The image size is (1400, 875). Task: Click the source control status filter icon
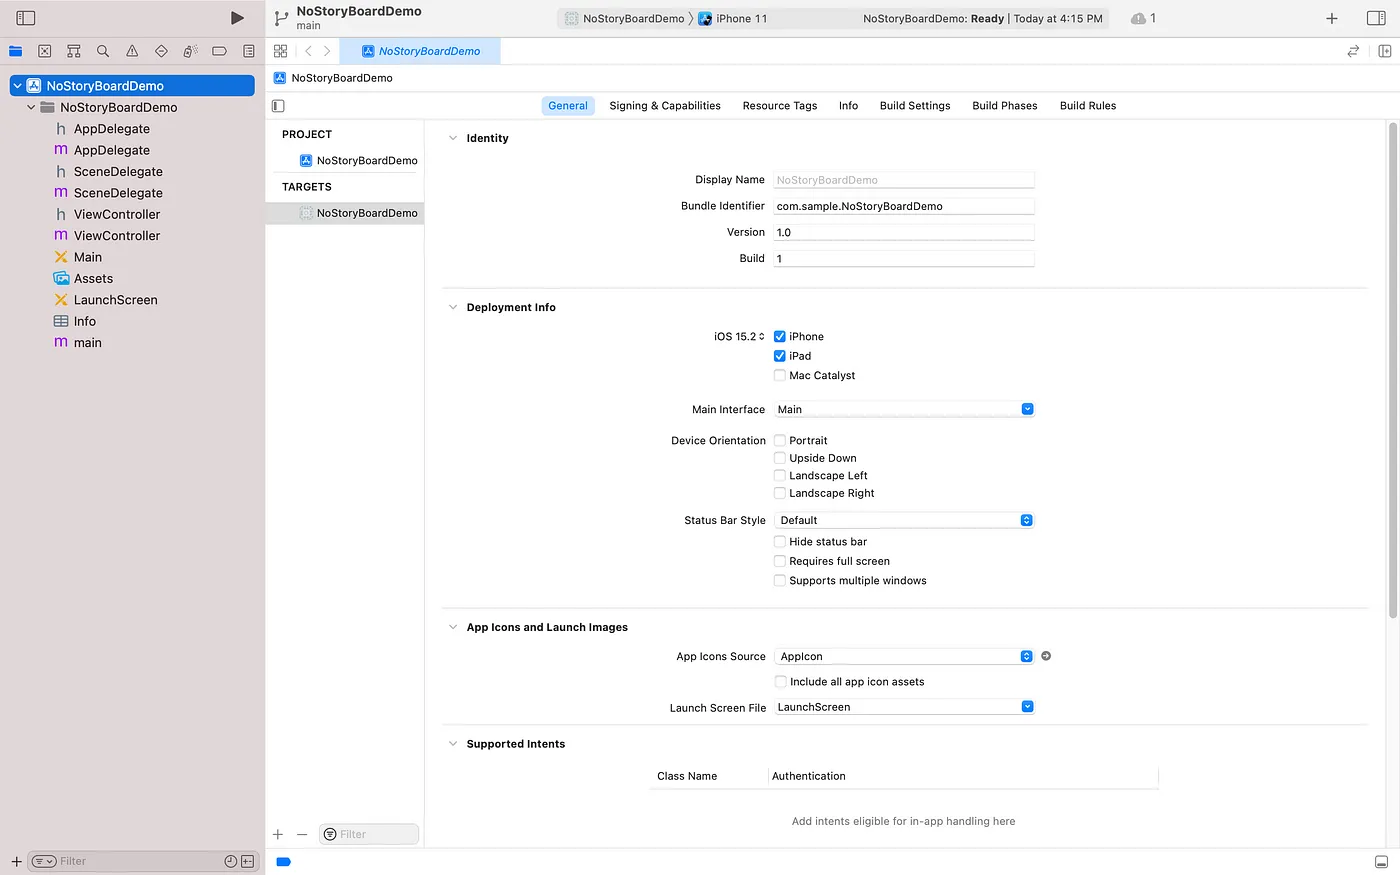247,861
